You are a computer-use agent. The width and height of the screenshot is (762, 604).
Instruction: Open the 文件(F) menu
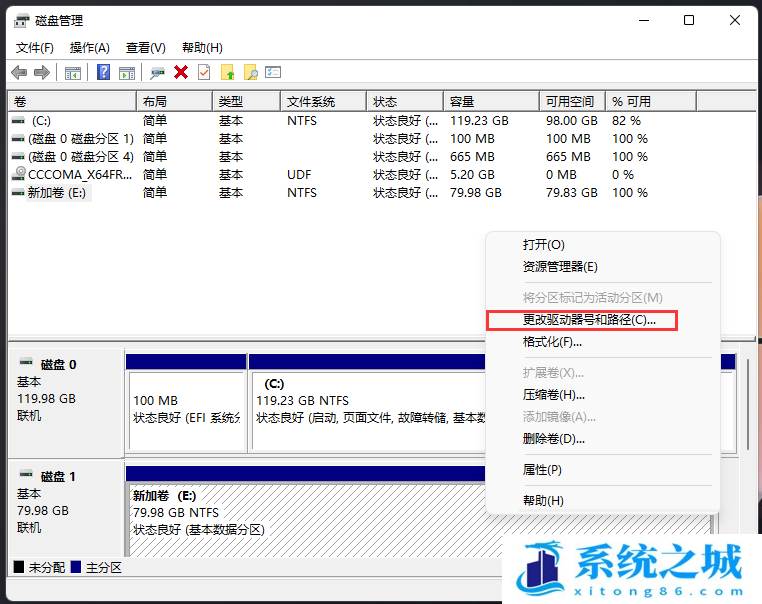[x=35, y=48]
